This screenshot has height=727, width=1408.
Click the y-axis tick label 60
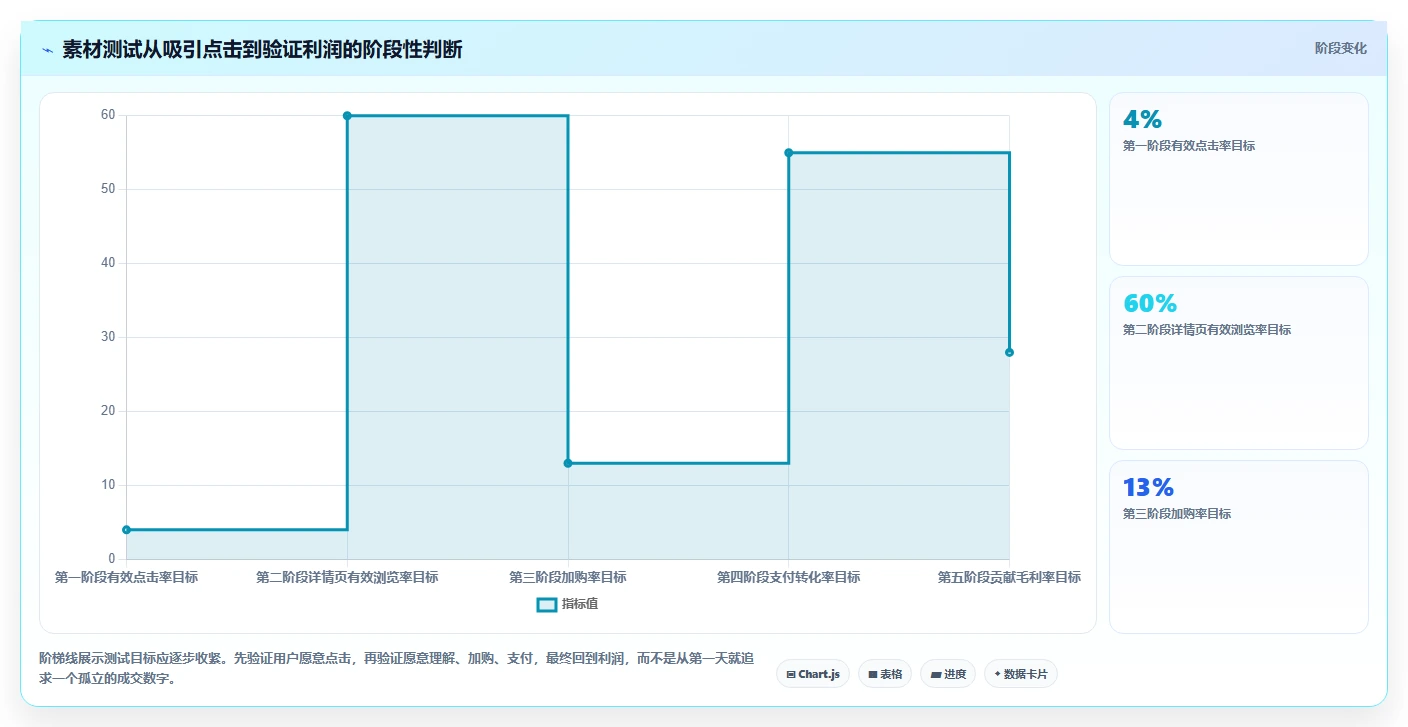108,116
